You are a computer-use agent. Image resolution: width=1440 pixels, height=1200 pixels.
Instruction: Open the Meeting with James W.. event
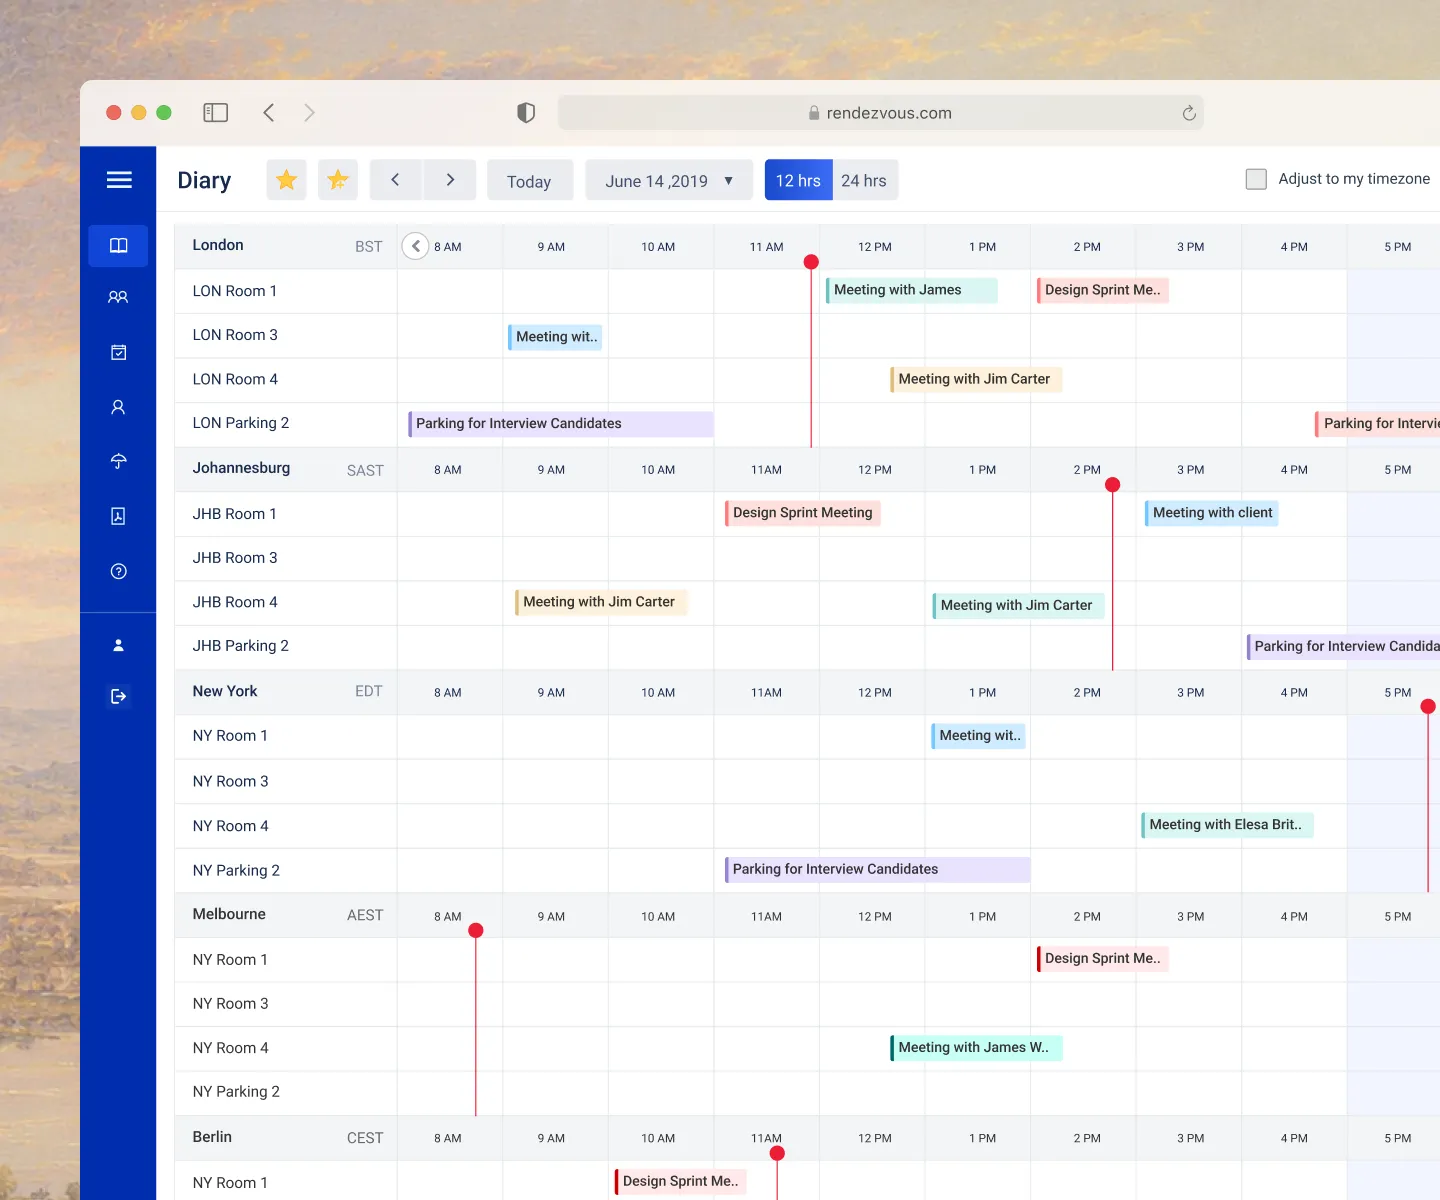pyautogui.click(x=976, y=1048)
